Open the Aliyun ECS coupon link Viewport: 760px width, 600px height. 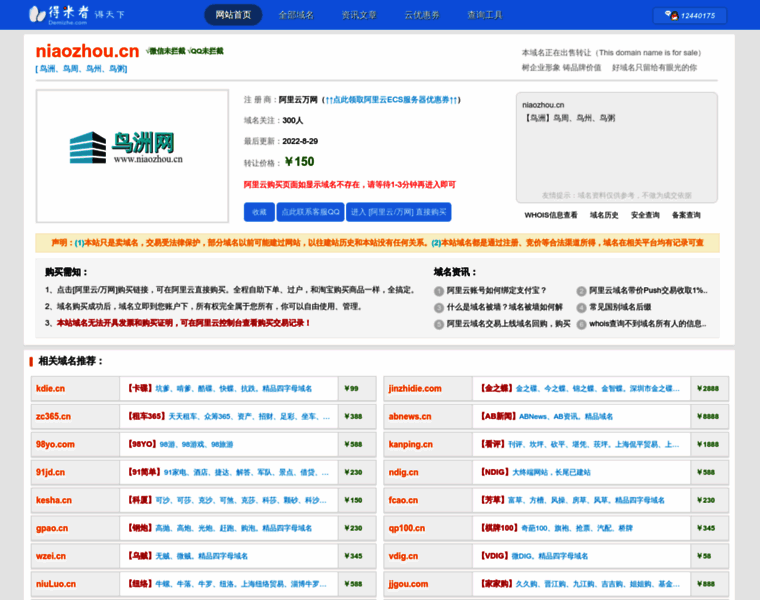391,100
